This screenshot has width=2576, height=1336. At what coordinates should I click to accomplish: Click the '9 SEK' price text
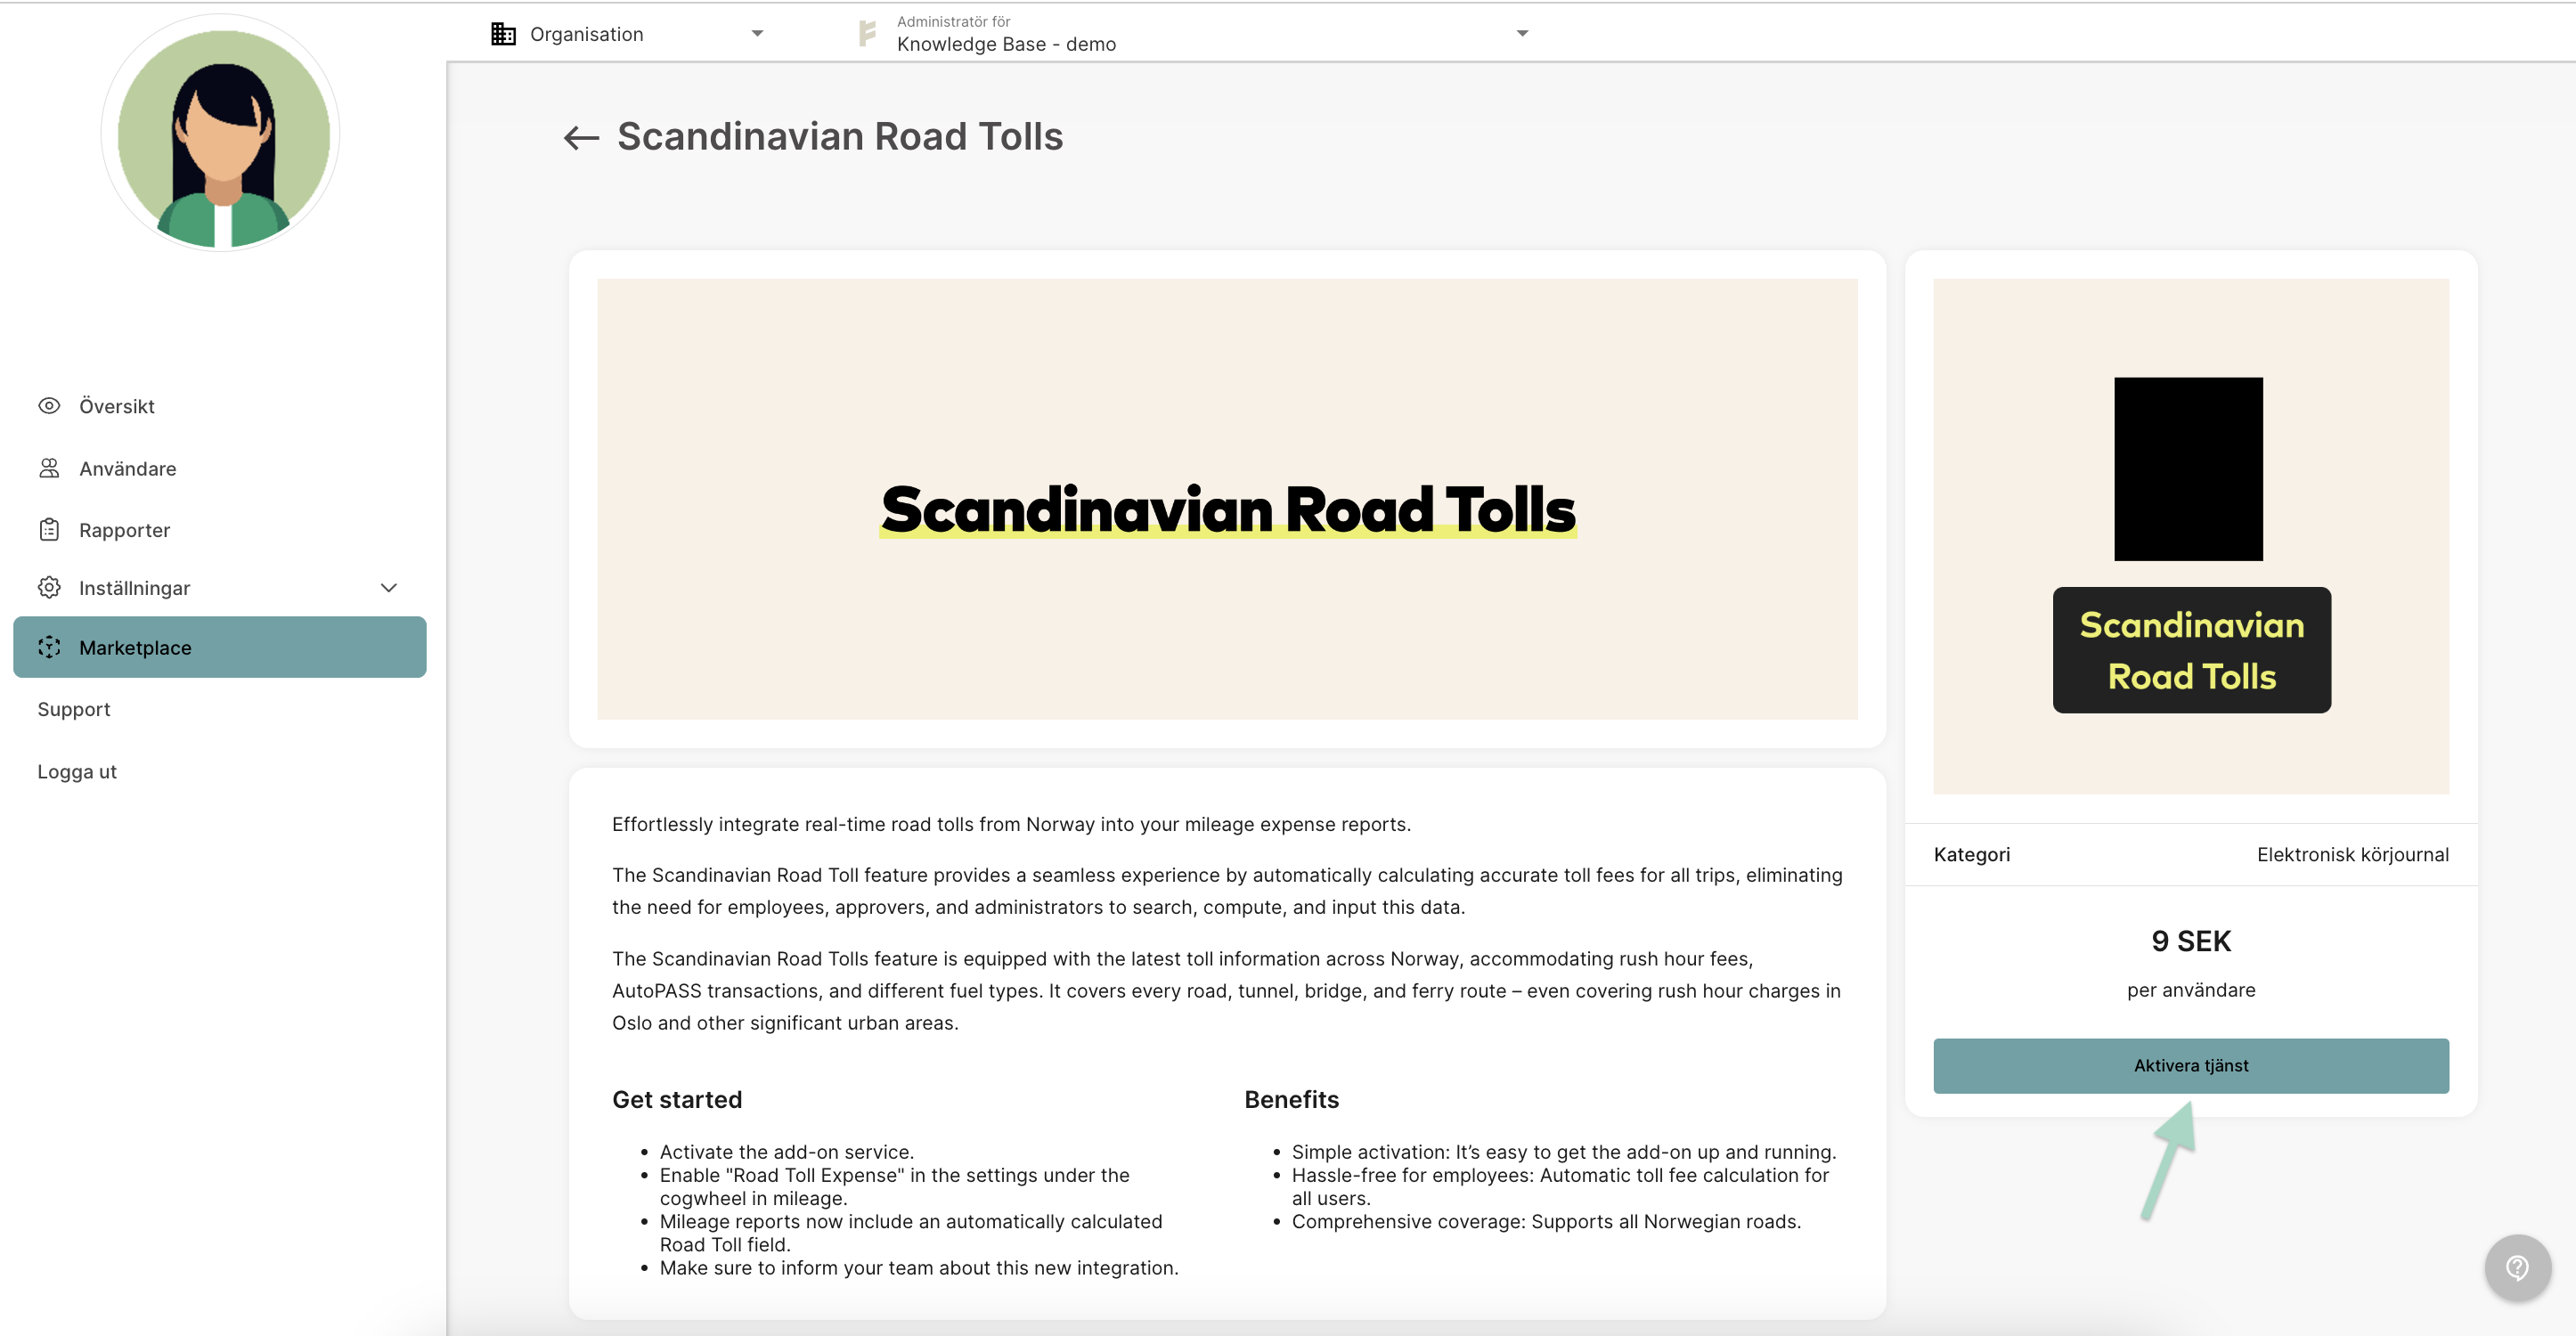pos(2190,941)
